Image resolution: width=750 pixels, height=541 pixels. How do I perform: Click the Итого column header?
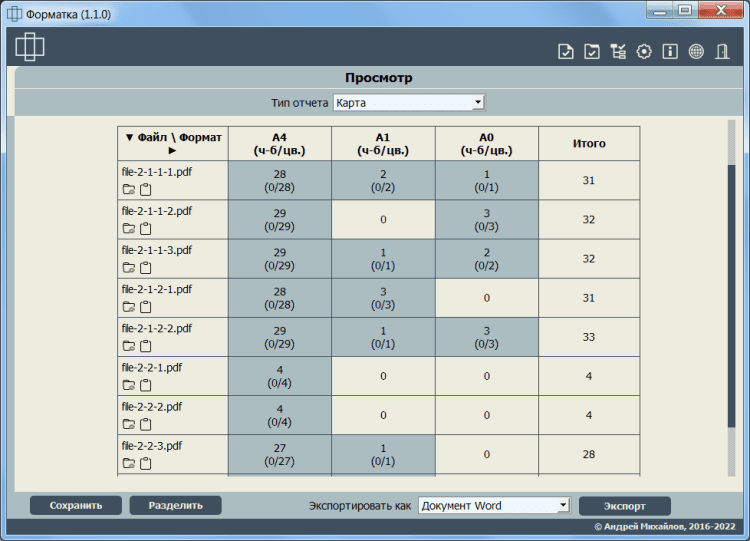(x=589, y=144)
